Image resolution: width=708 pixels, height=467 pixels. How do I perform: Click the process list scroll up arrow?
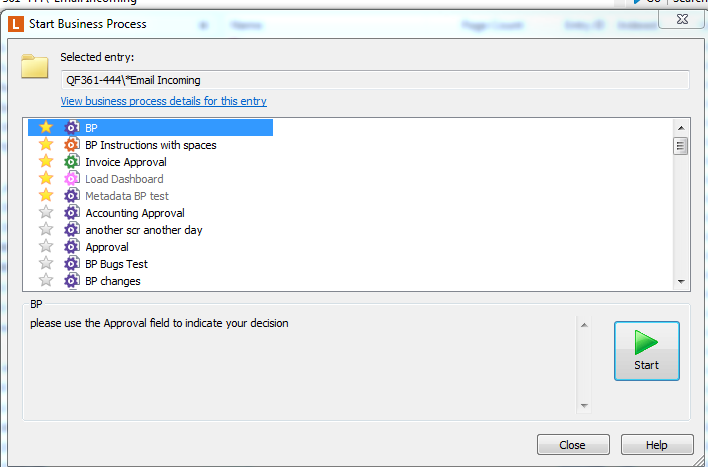pos(681,128)
